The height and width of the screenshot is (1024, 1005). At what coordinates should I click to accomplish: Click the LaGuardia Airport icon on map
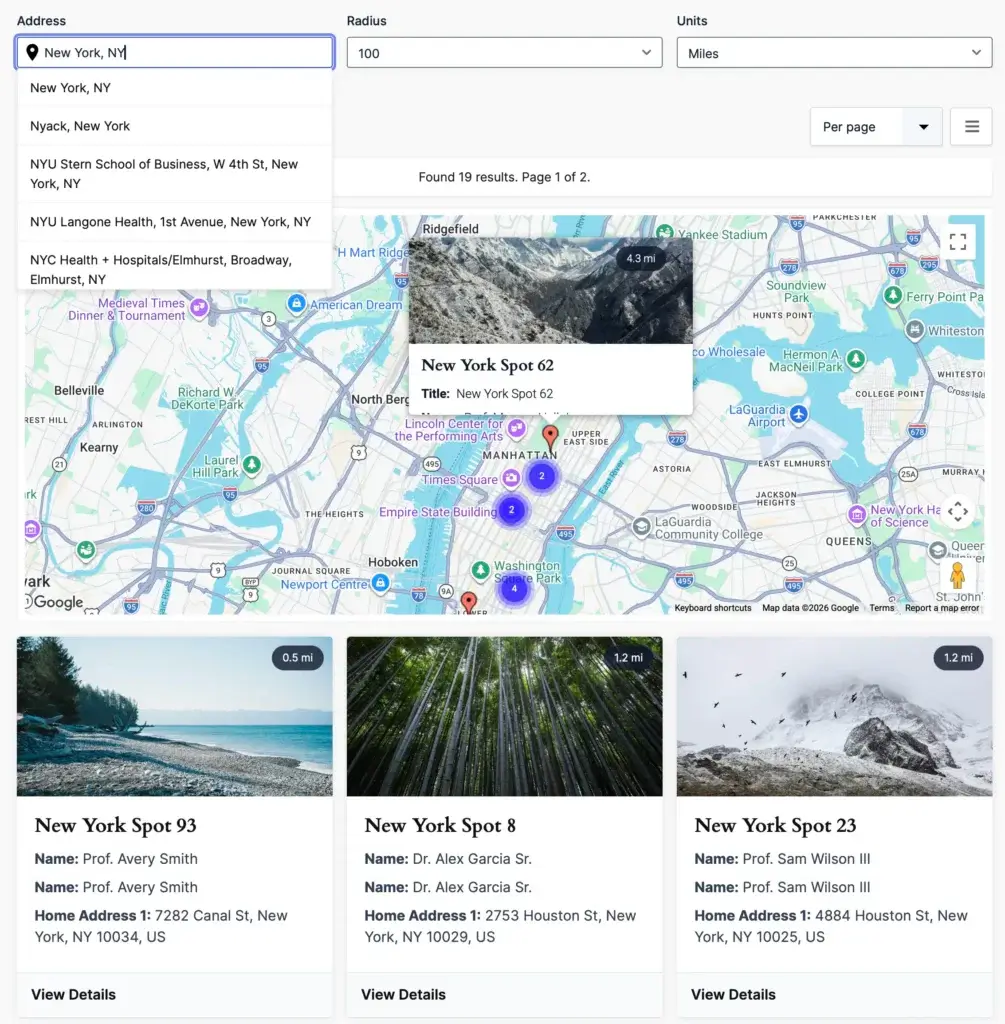(799, 413)
